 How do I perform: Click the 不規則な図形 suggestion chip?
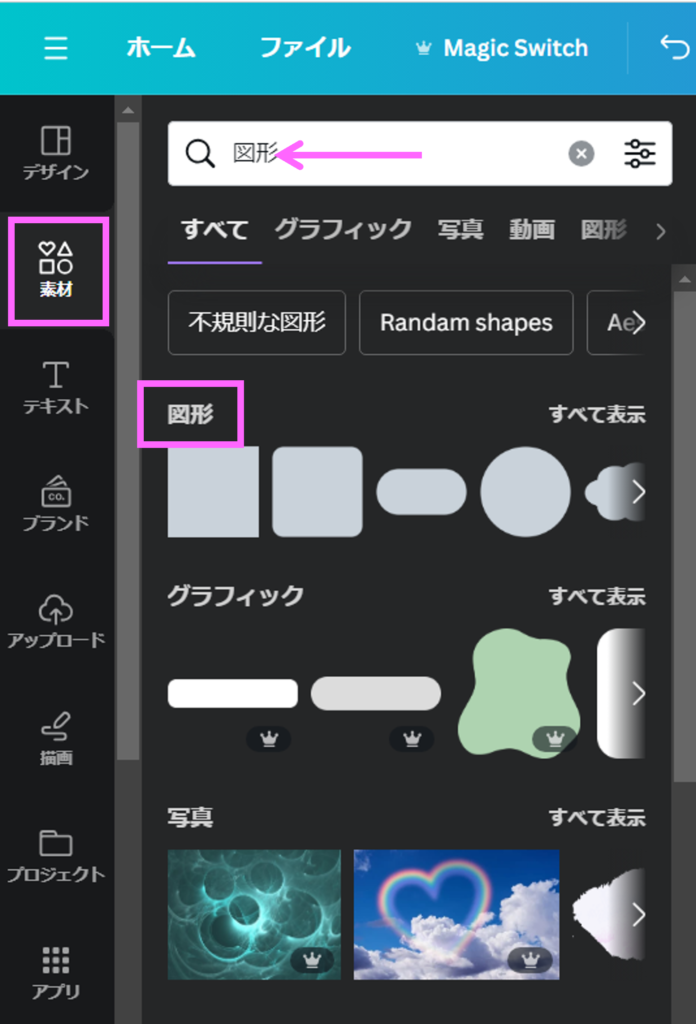point(257,323)
